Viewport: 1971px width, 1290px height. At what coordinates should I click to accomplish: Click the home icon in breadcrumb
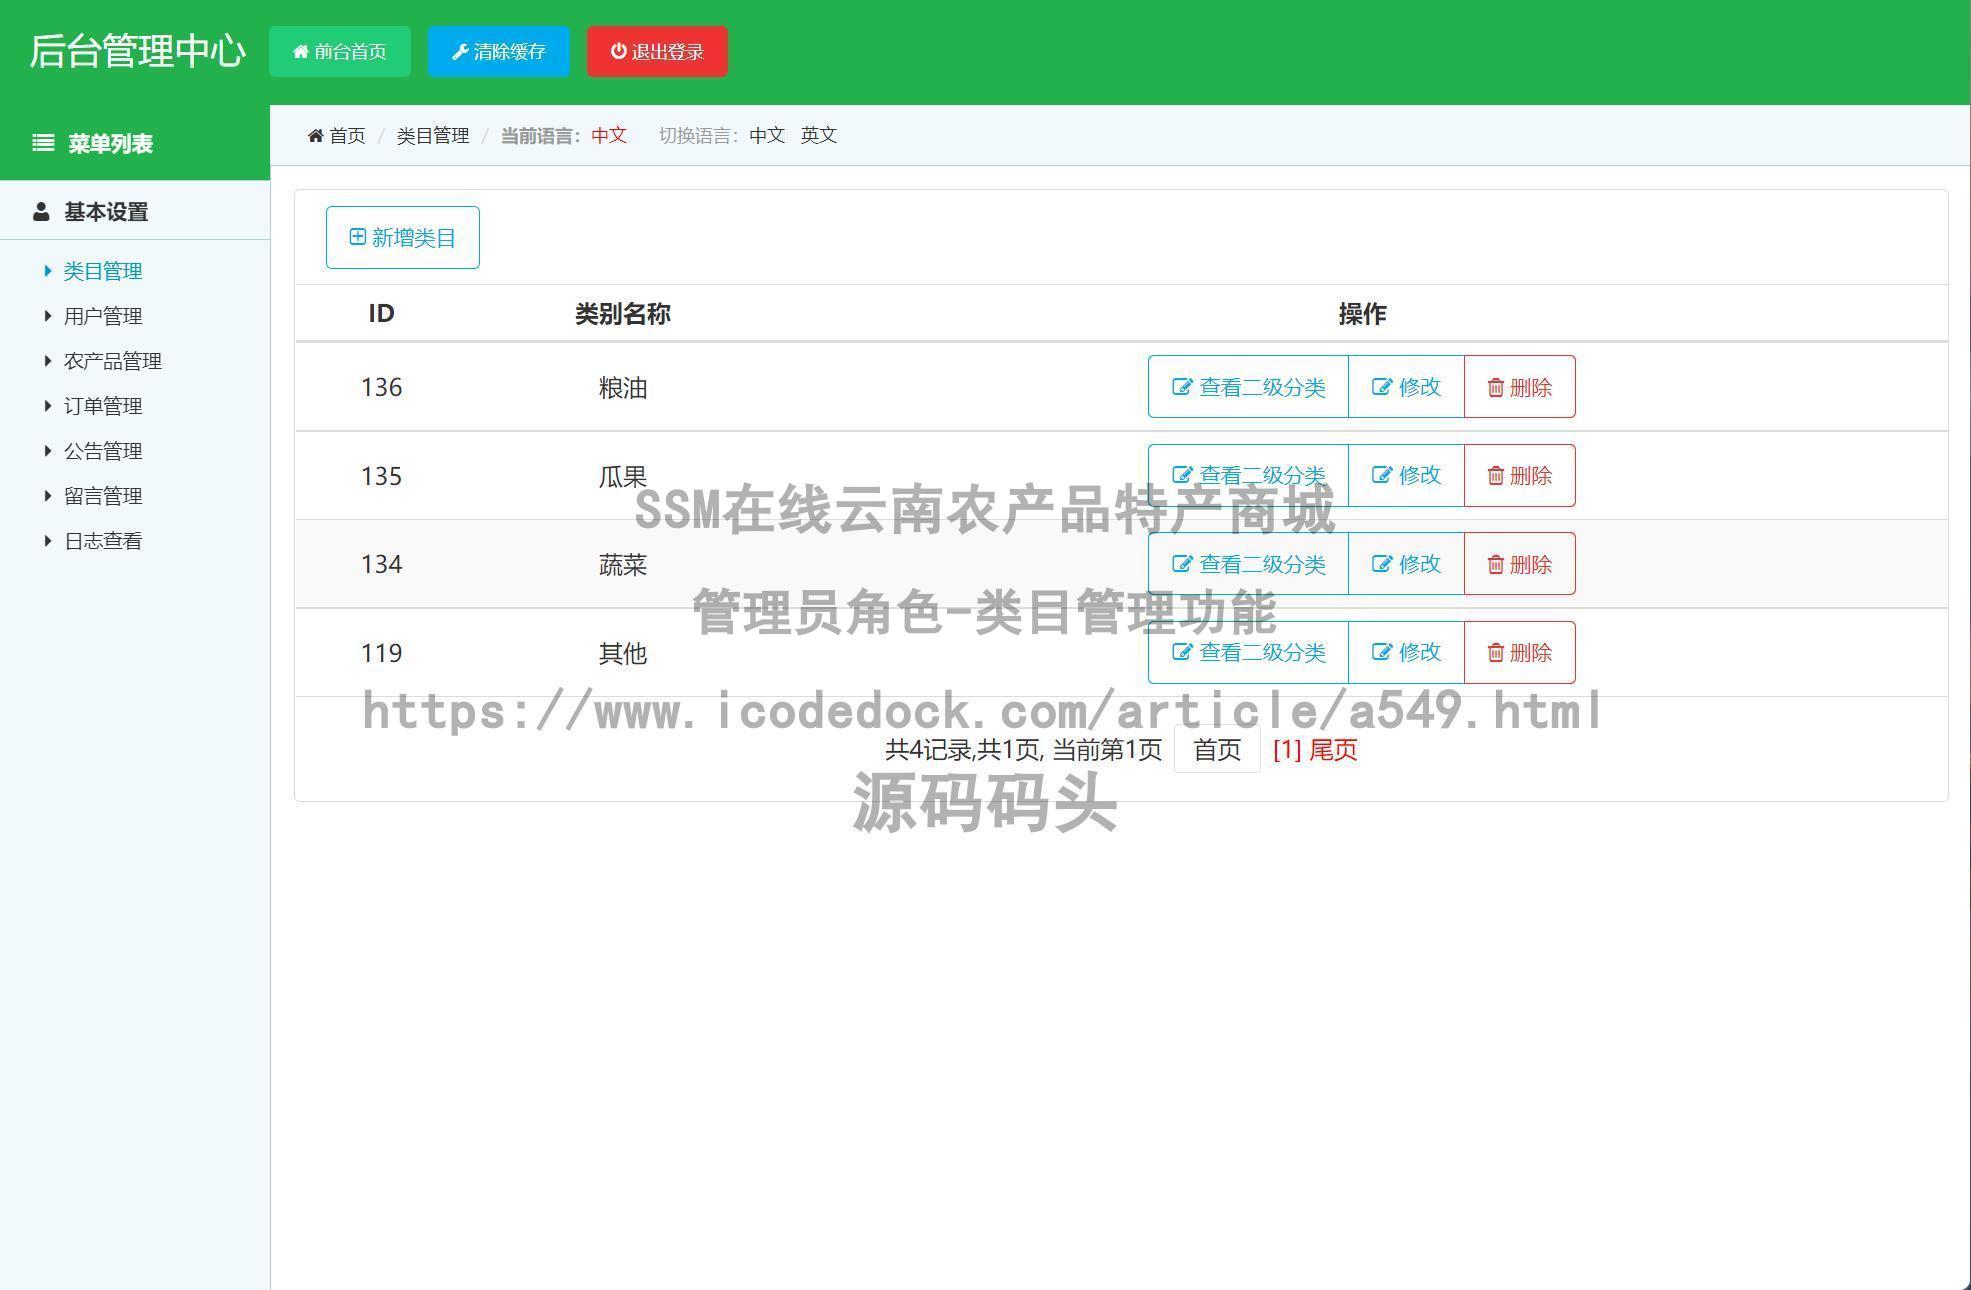click(x=315, y=136)
